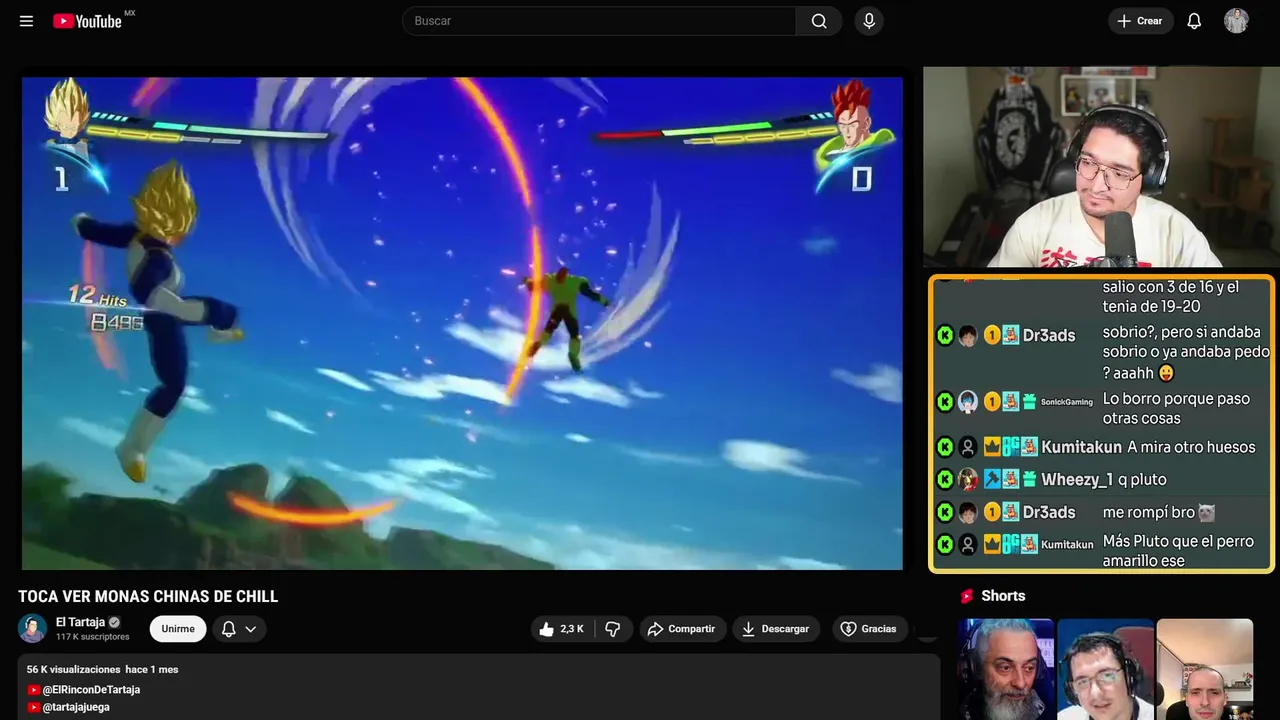Click the video title text
The height and width of the screenshot is (720, 1280).
point(148,597)
